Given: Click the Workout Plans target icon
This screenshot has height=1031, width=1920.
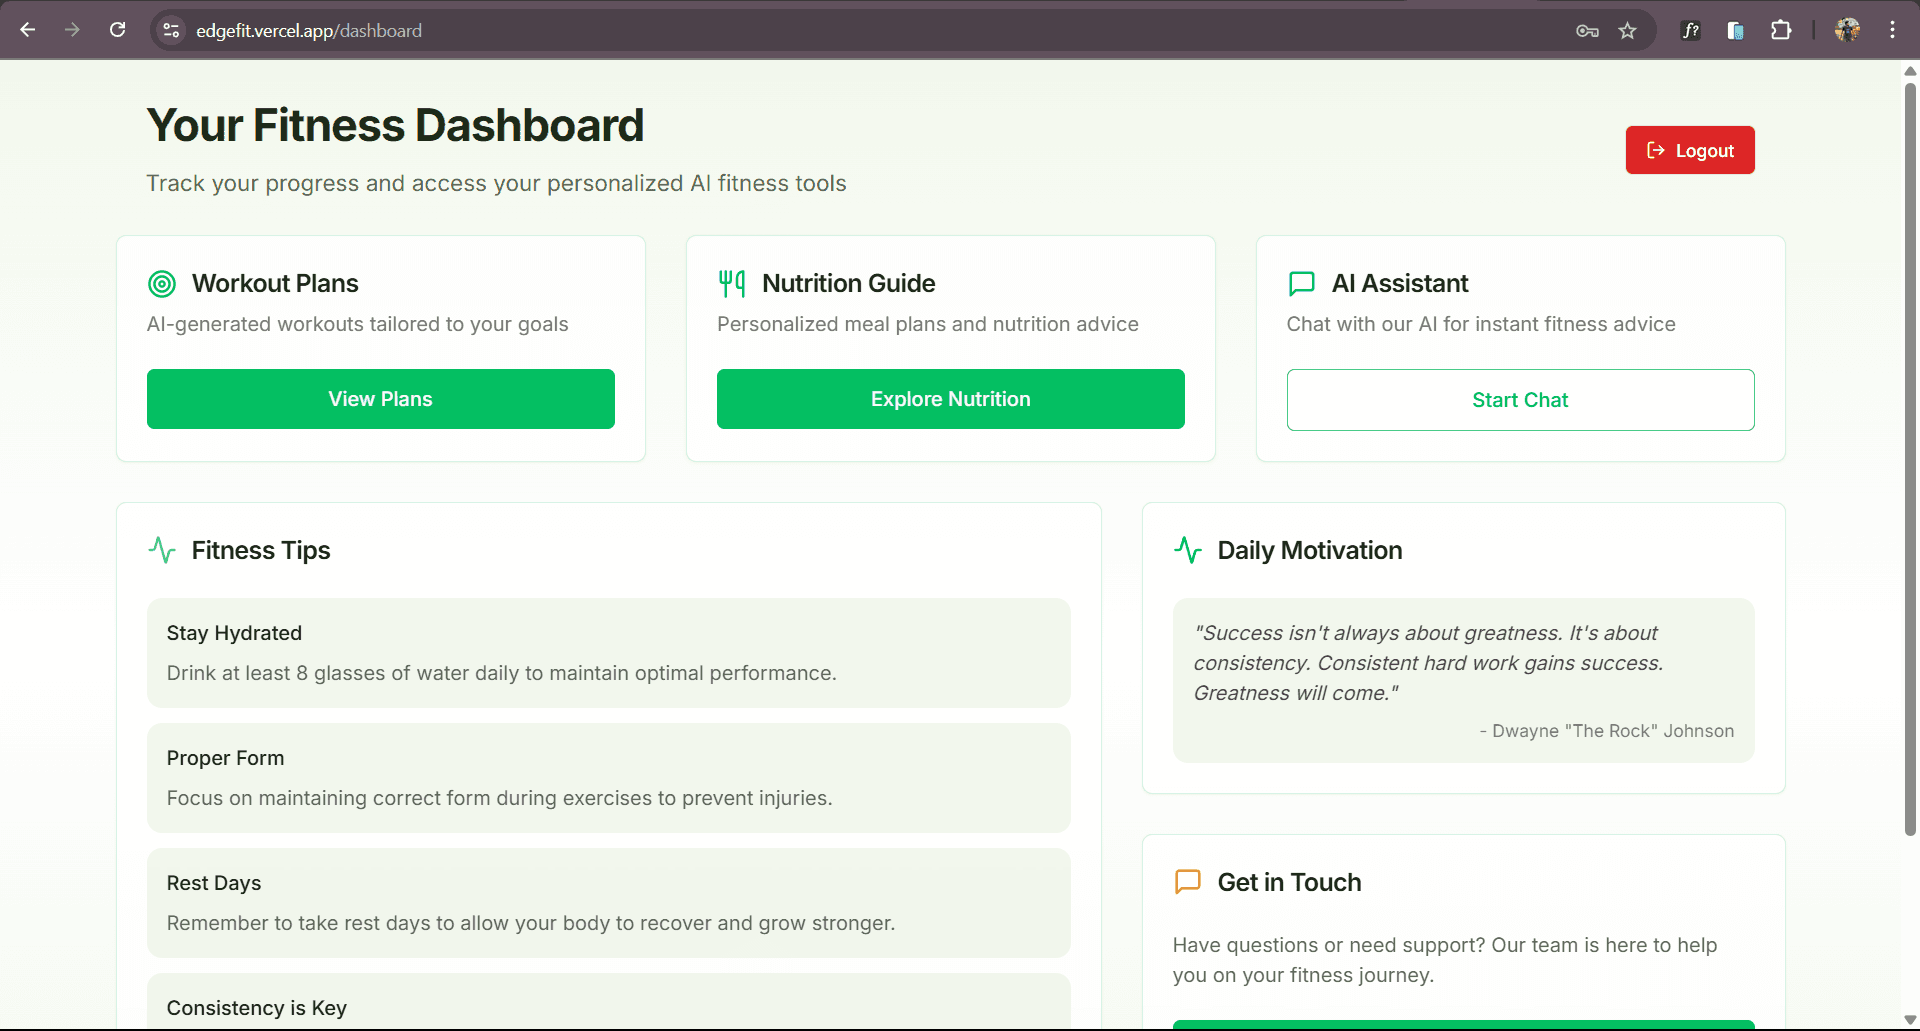Looking at the screenshot, I should tap(162, 284).
